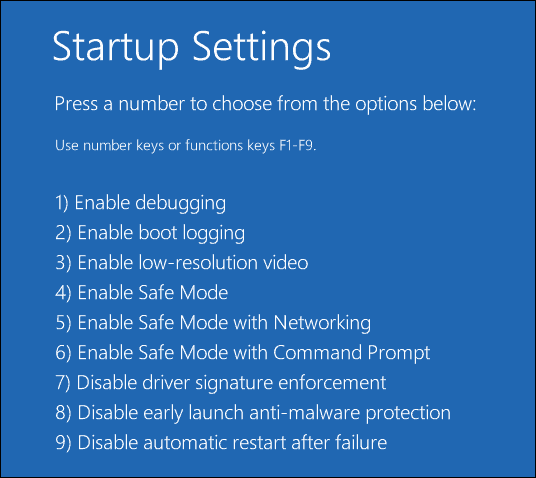Click the number 9) beside automatic restart
This screenshot has height=478, width=536.
tap(63, 443)
